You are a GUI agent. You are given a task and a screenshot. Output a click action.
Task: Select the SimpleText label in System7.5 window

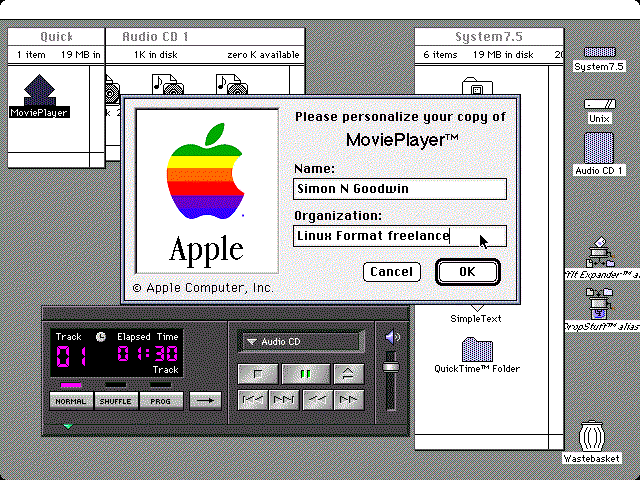[x=476, y=319]
